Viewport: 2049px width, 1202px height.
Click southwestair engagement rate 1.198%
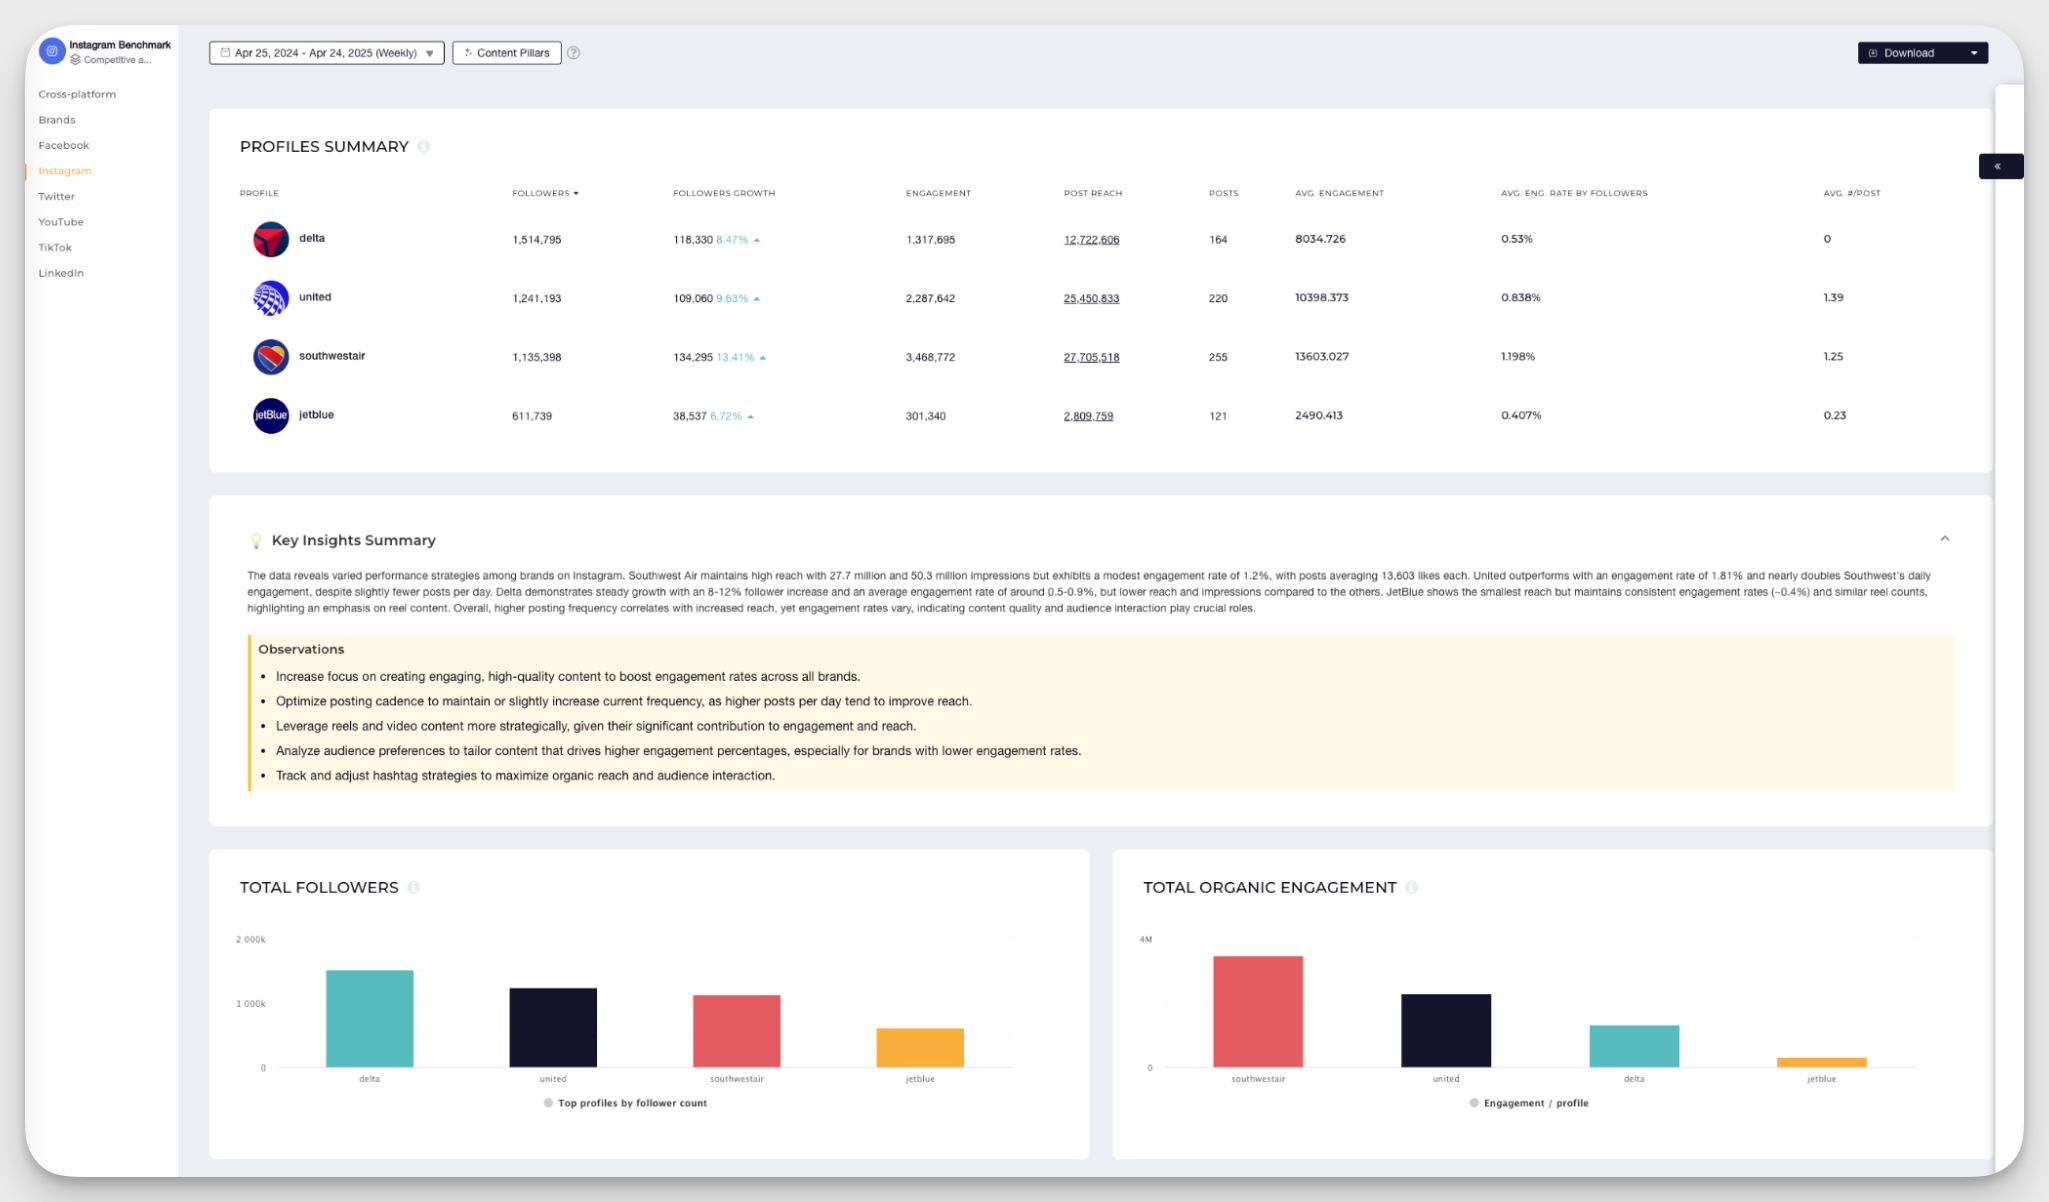[1518, 356]
